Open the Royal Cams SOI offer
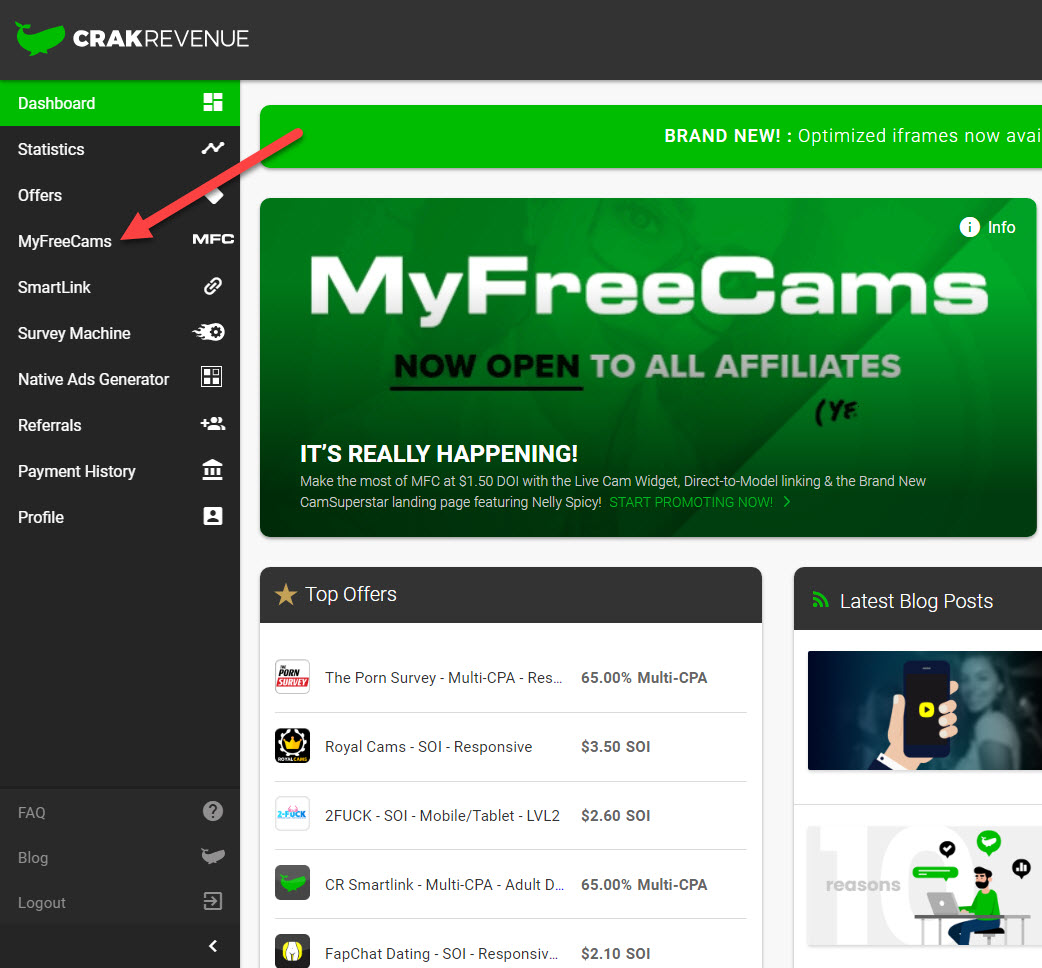Viewport: 1042px width, 968px height. coord(428,747)
